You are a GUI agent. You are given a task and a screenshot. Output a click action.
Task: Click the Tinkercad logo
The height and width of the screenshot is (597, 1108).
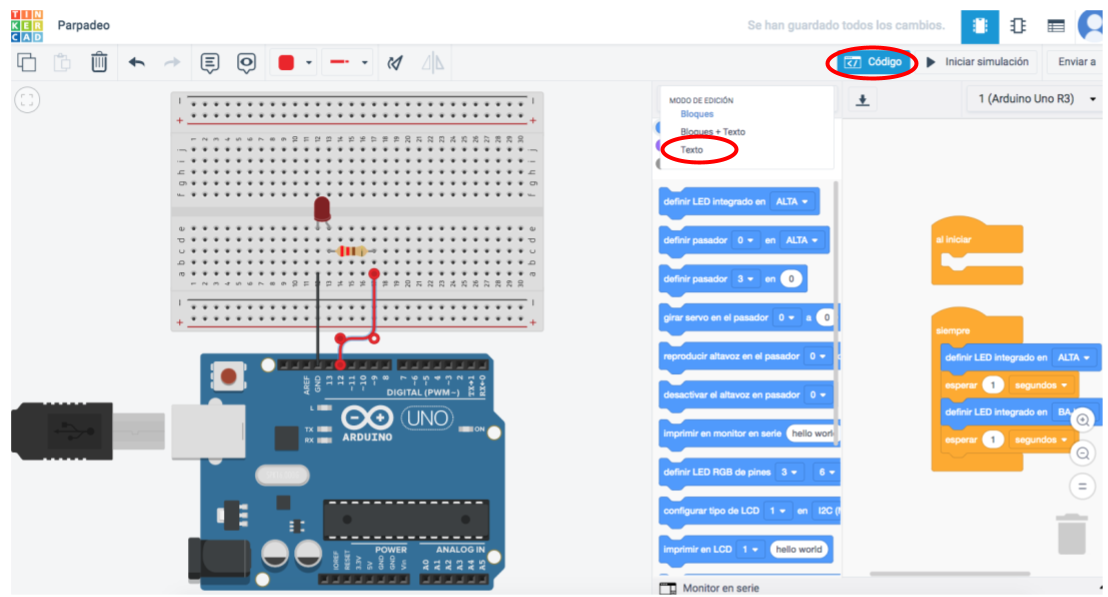(27, 26)
